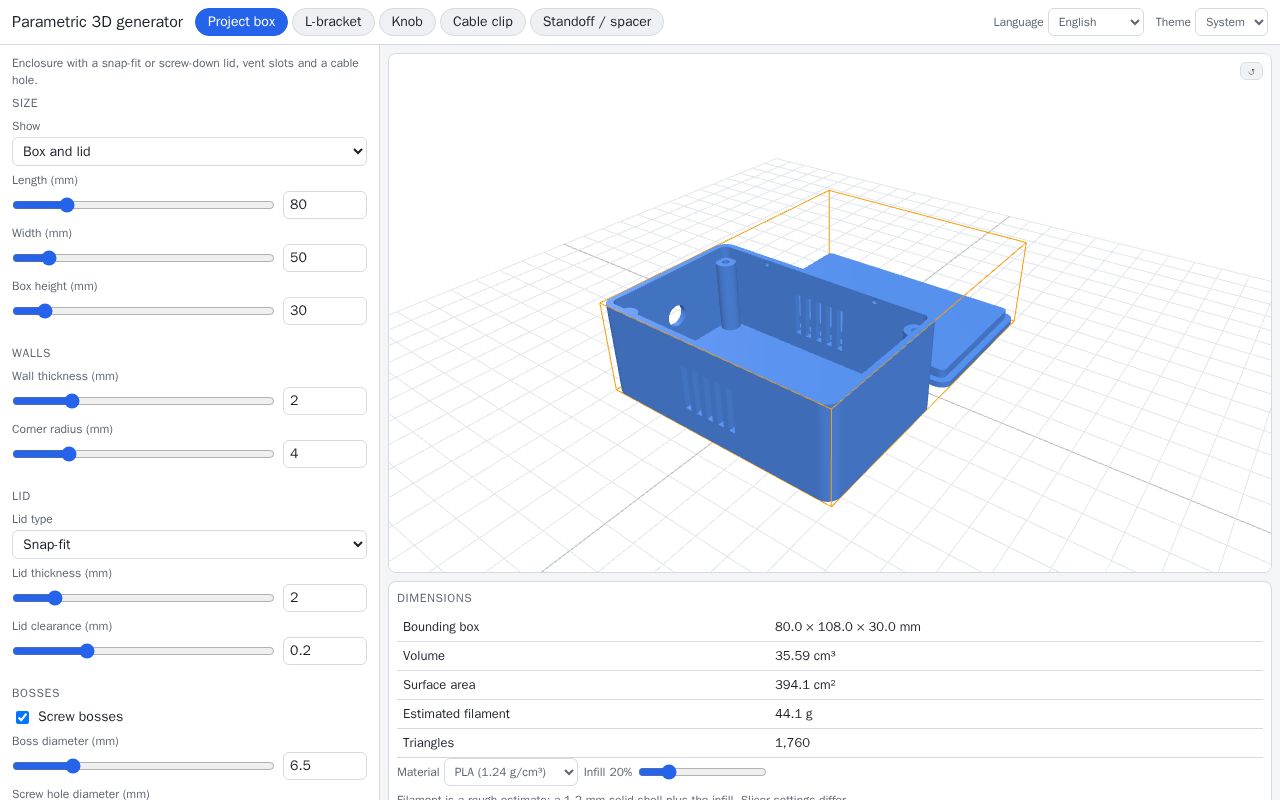Image resolution: width=1280 pixels, height=800 pixels.
Task: Click the Lid thickness slider
Action: click(x=143, y=598)
